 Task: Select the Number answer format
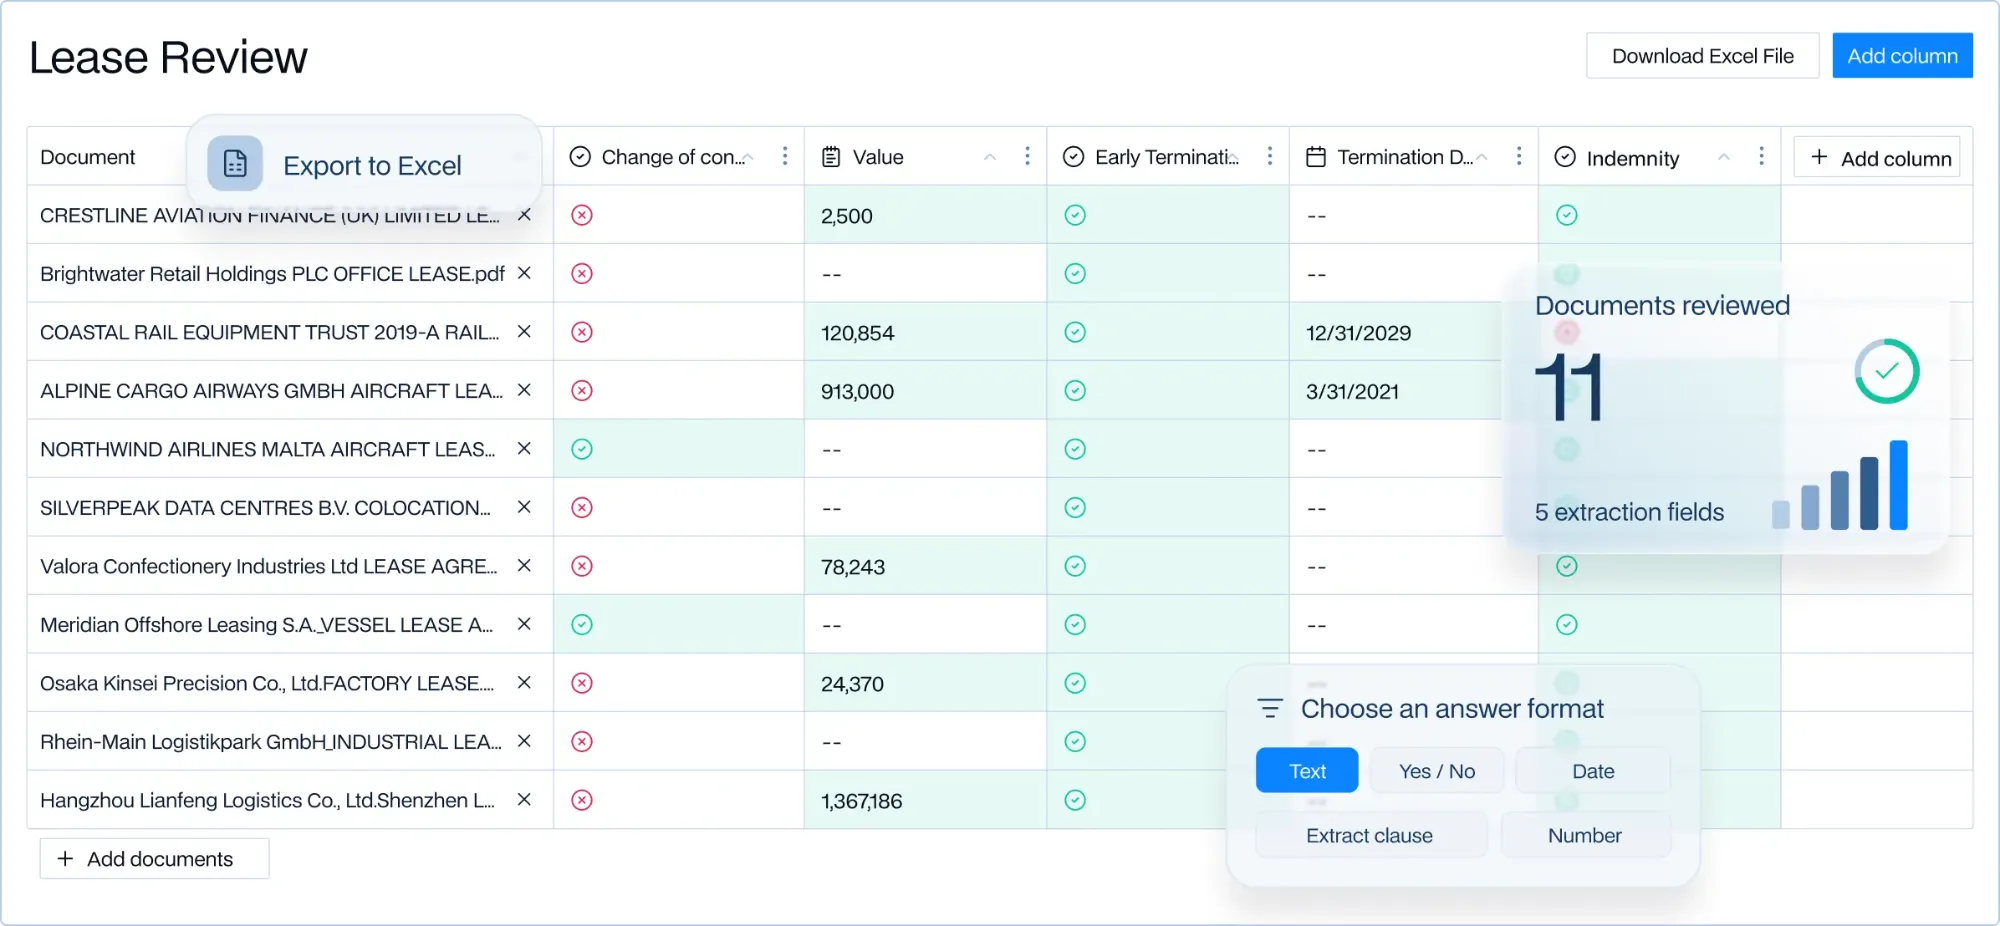click(1585, 834)
